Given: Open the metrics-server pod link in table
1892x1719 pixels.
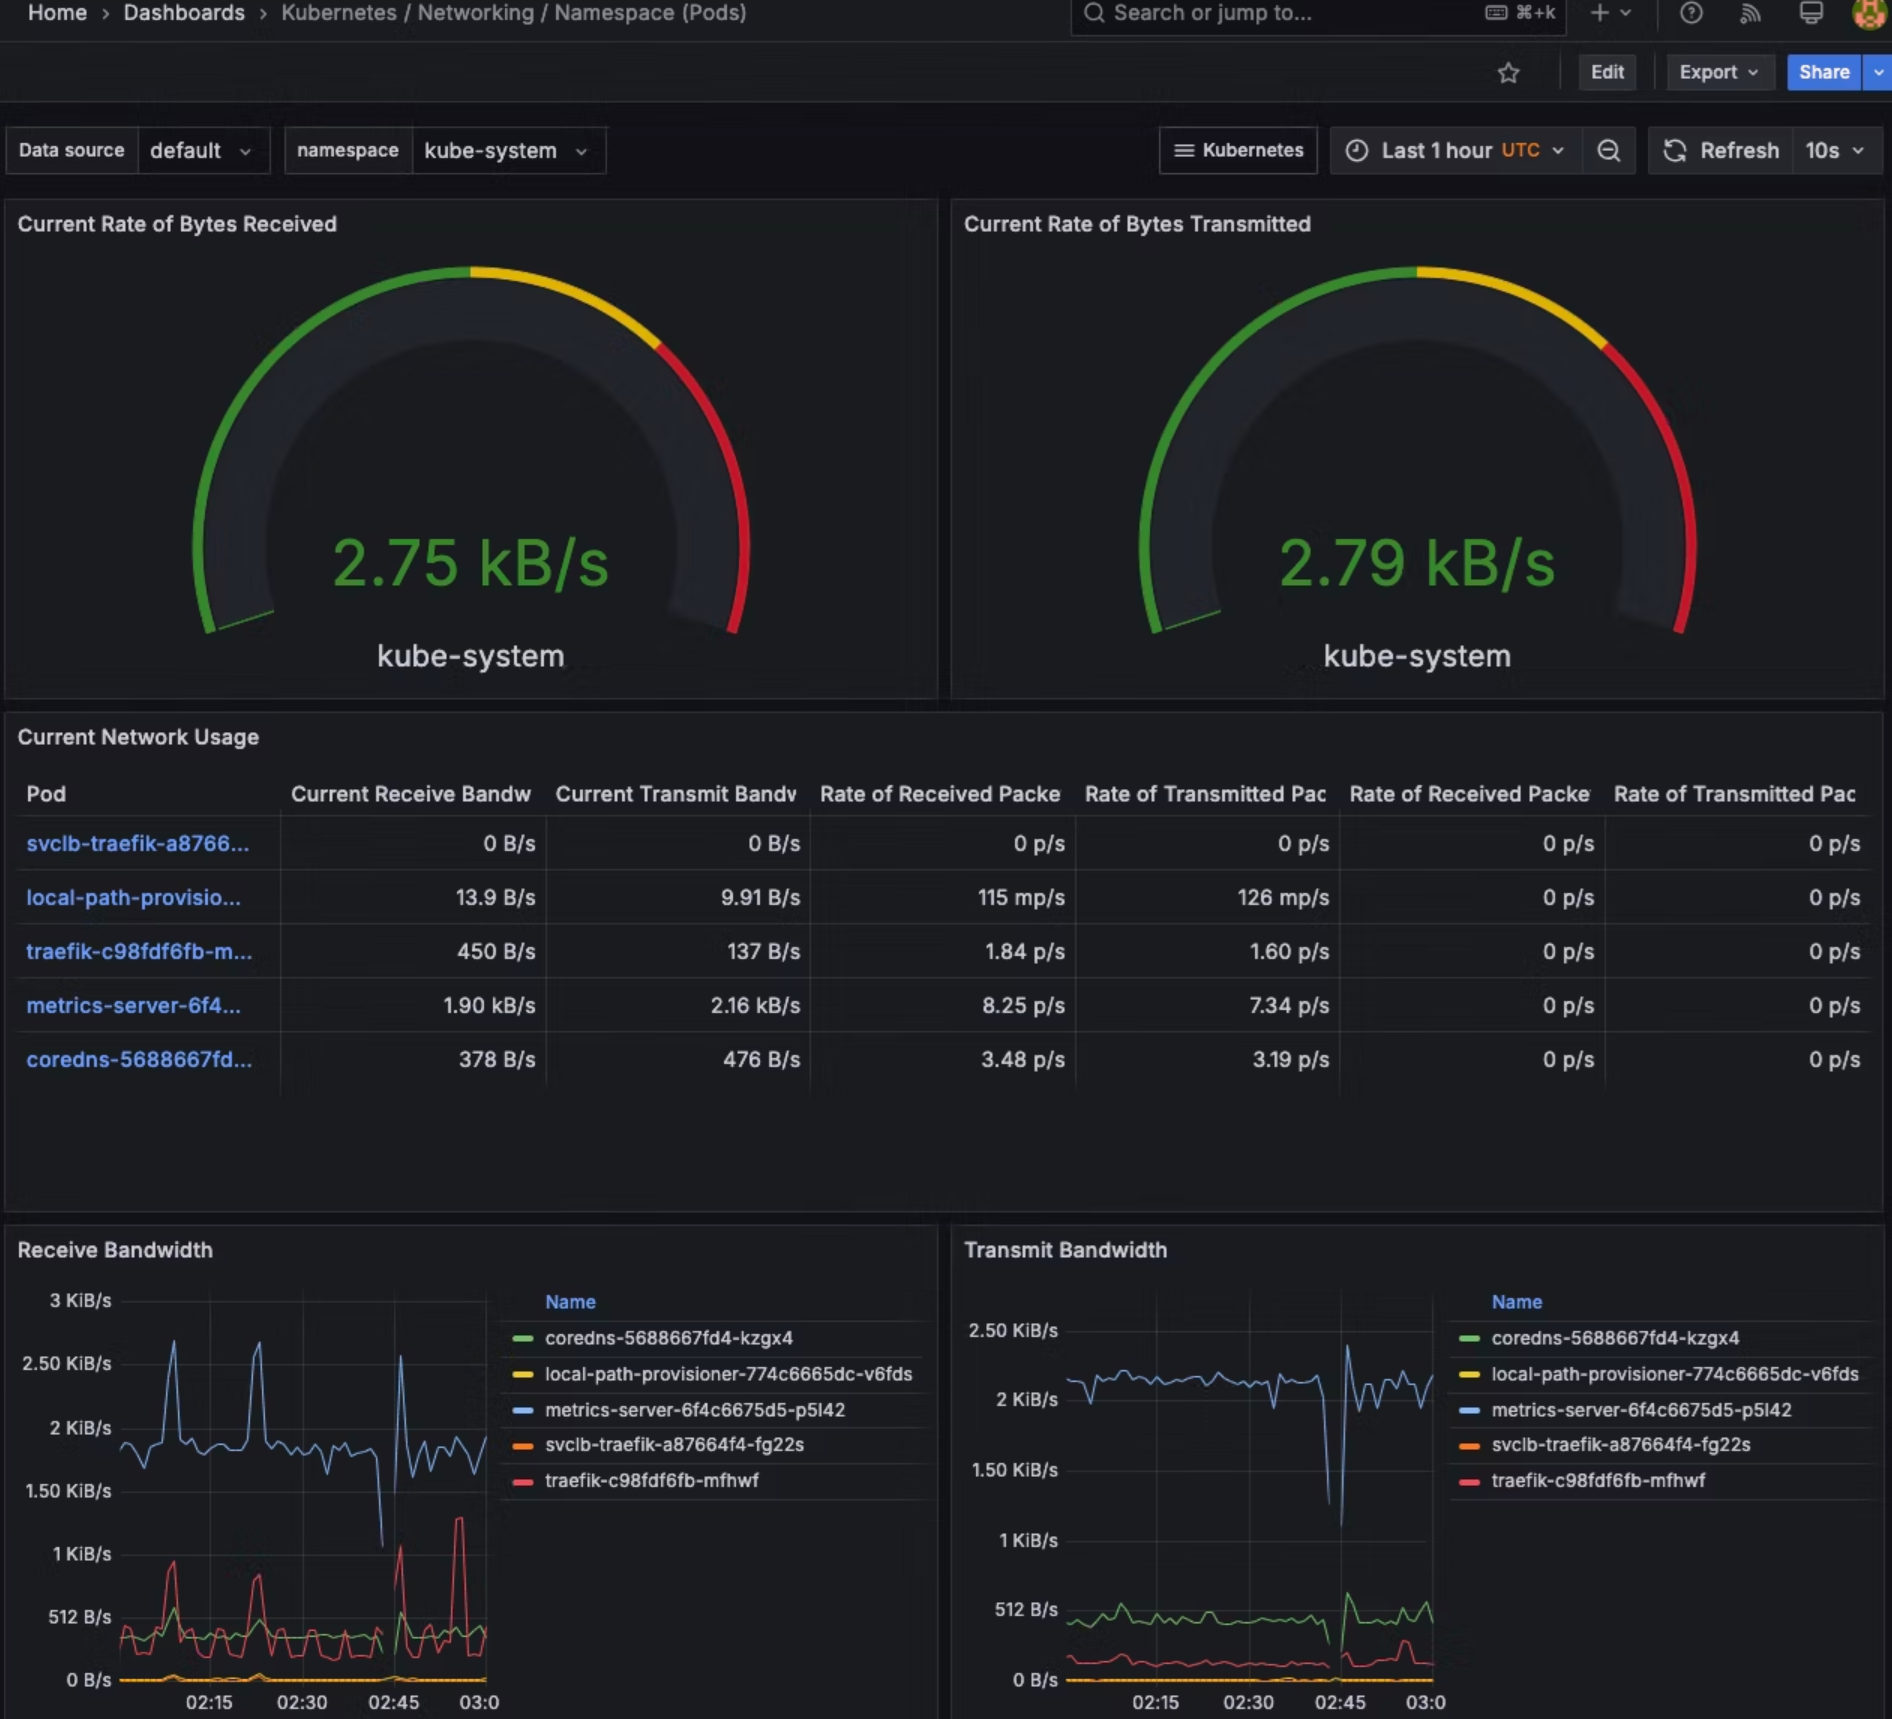Looking at the screenshot, I should pyautogui.click(x=134, y=1006).
